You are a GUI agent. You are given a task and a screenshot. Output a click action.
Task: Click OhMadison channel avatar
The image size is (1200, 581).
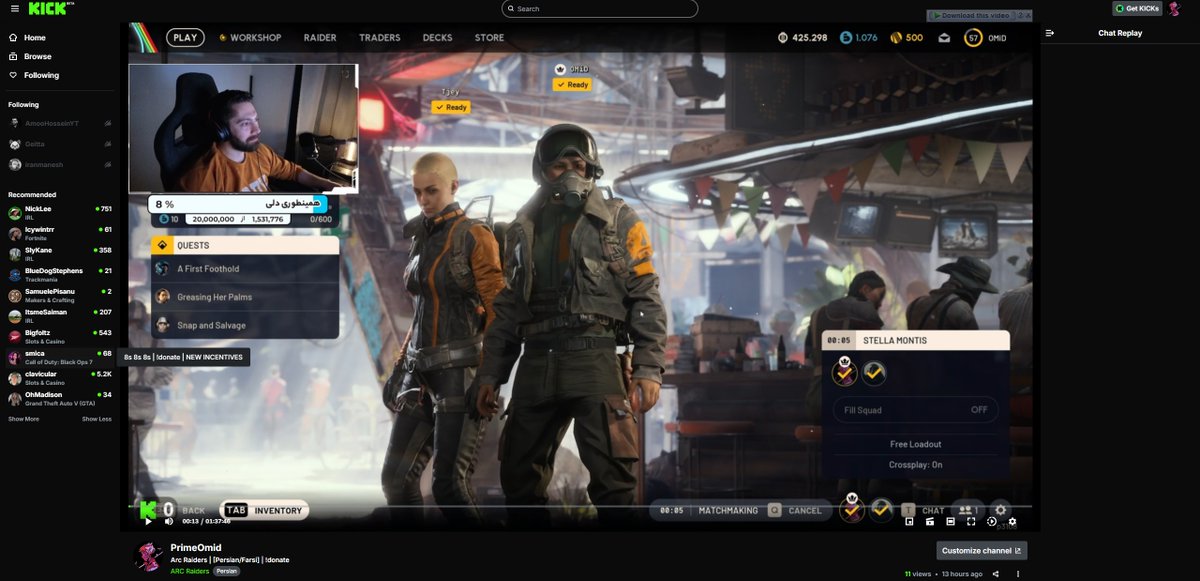(x=14, y=397)
